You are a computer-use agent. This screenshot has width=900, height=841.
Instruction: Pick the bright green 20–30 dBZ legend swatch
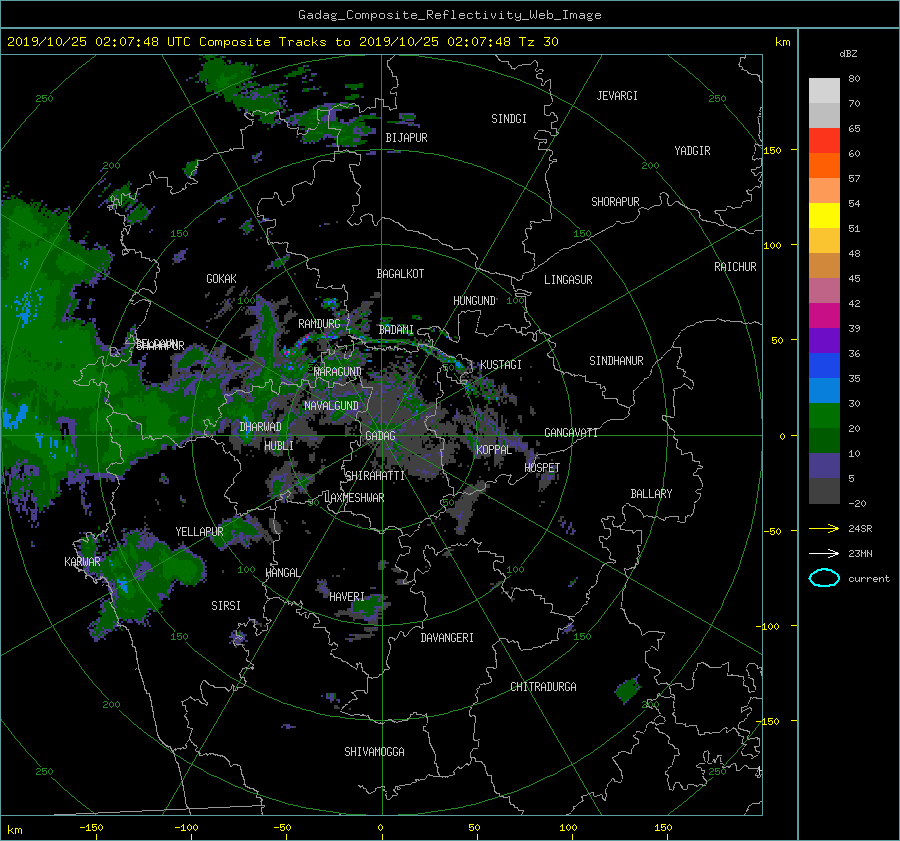(x=824, y=416)
